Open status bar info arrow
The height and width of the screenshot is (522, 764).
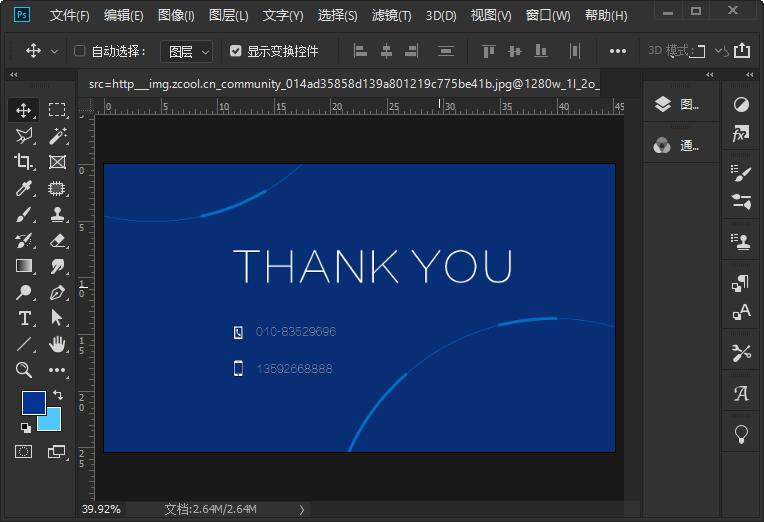[302, 510]
